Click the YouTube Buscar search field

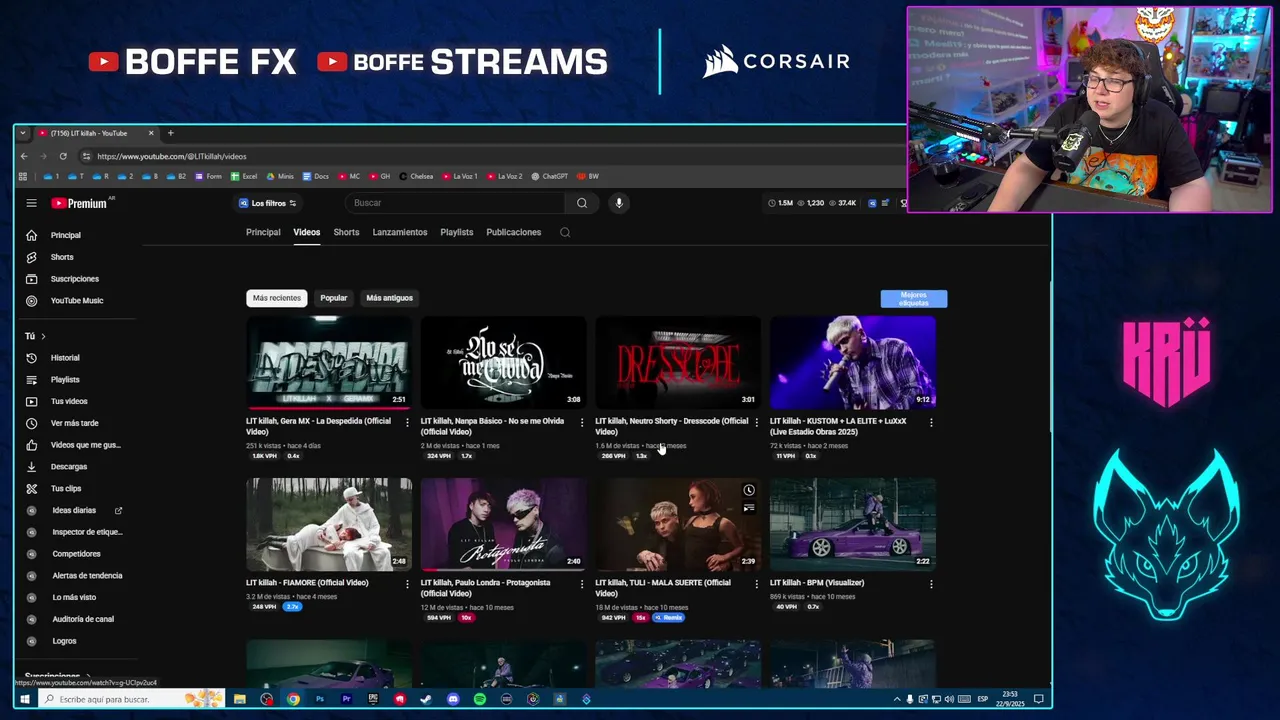point(456,203)
